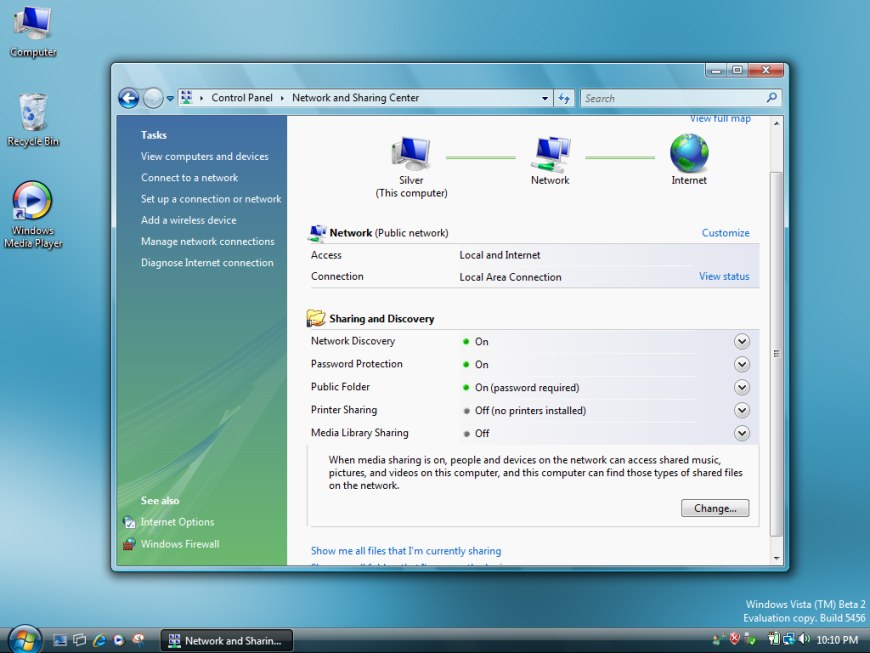Click inside the Search field
This screenshot has height=653, width=870.
coord(681,98)
